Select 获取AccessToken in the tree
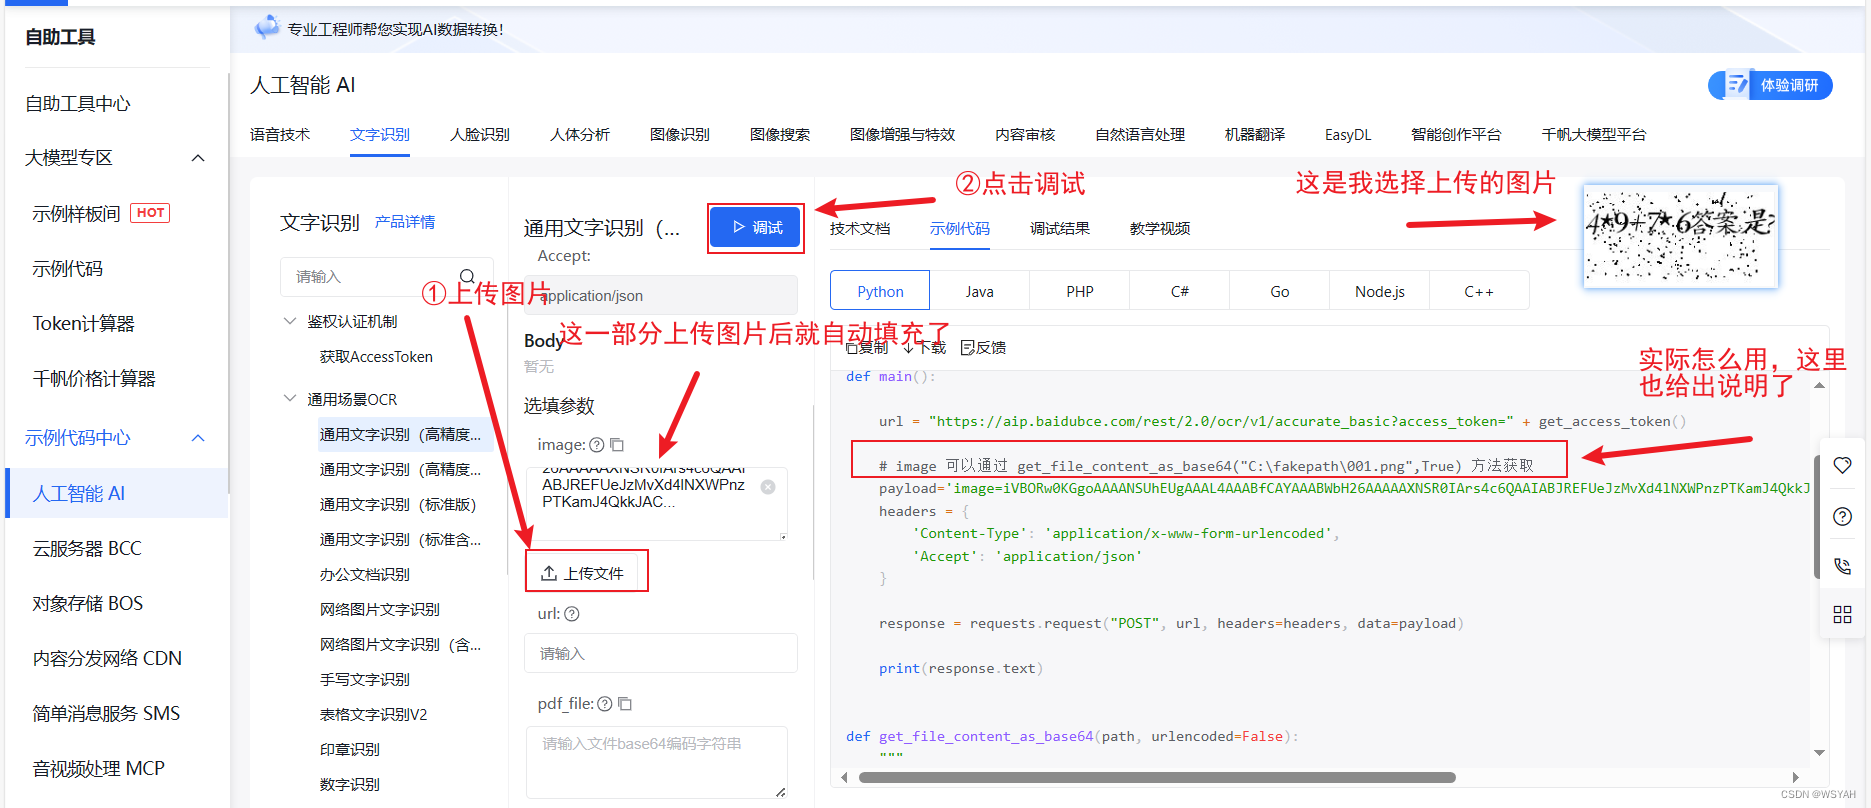The height and width of the screenshot is (808, 1871). click(x=376, y=357)
